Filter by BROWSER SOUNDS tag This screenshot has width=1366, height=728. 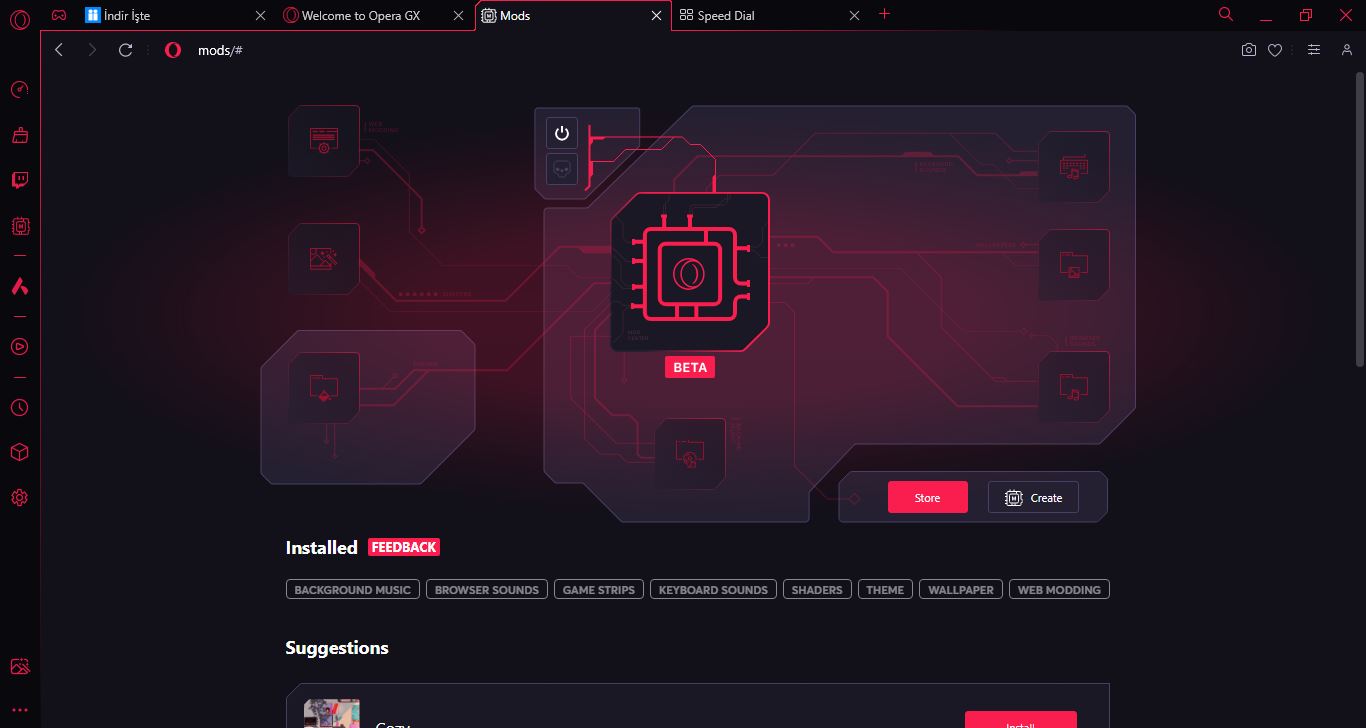[x=487, y=590]
